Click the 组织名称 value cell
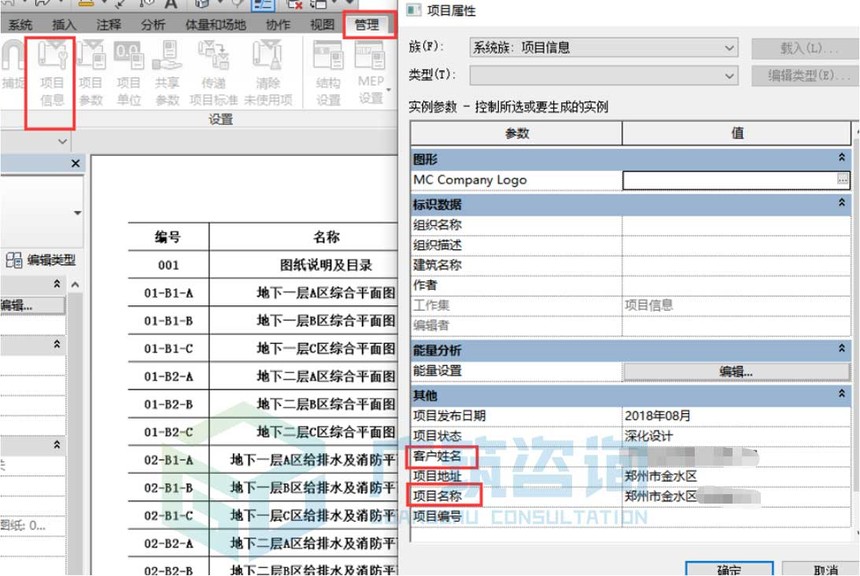 point(736,225)
